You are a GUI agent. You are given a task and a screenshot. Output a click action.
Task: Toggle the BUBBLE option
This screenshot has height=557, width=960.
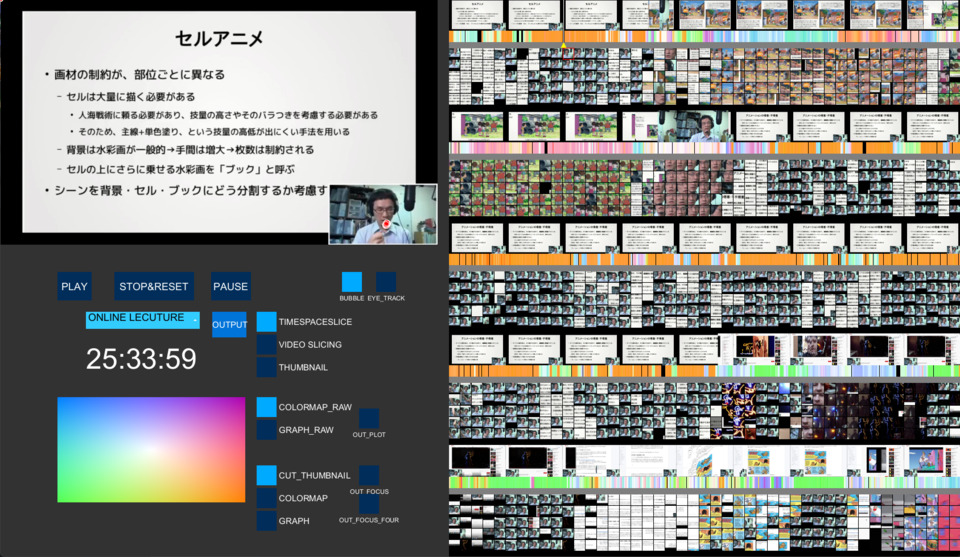point(351,282)
